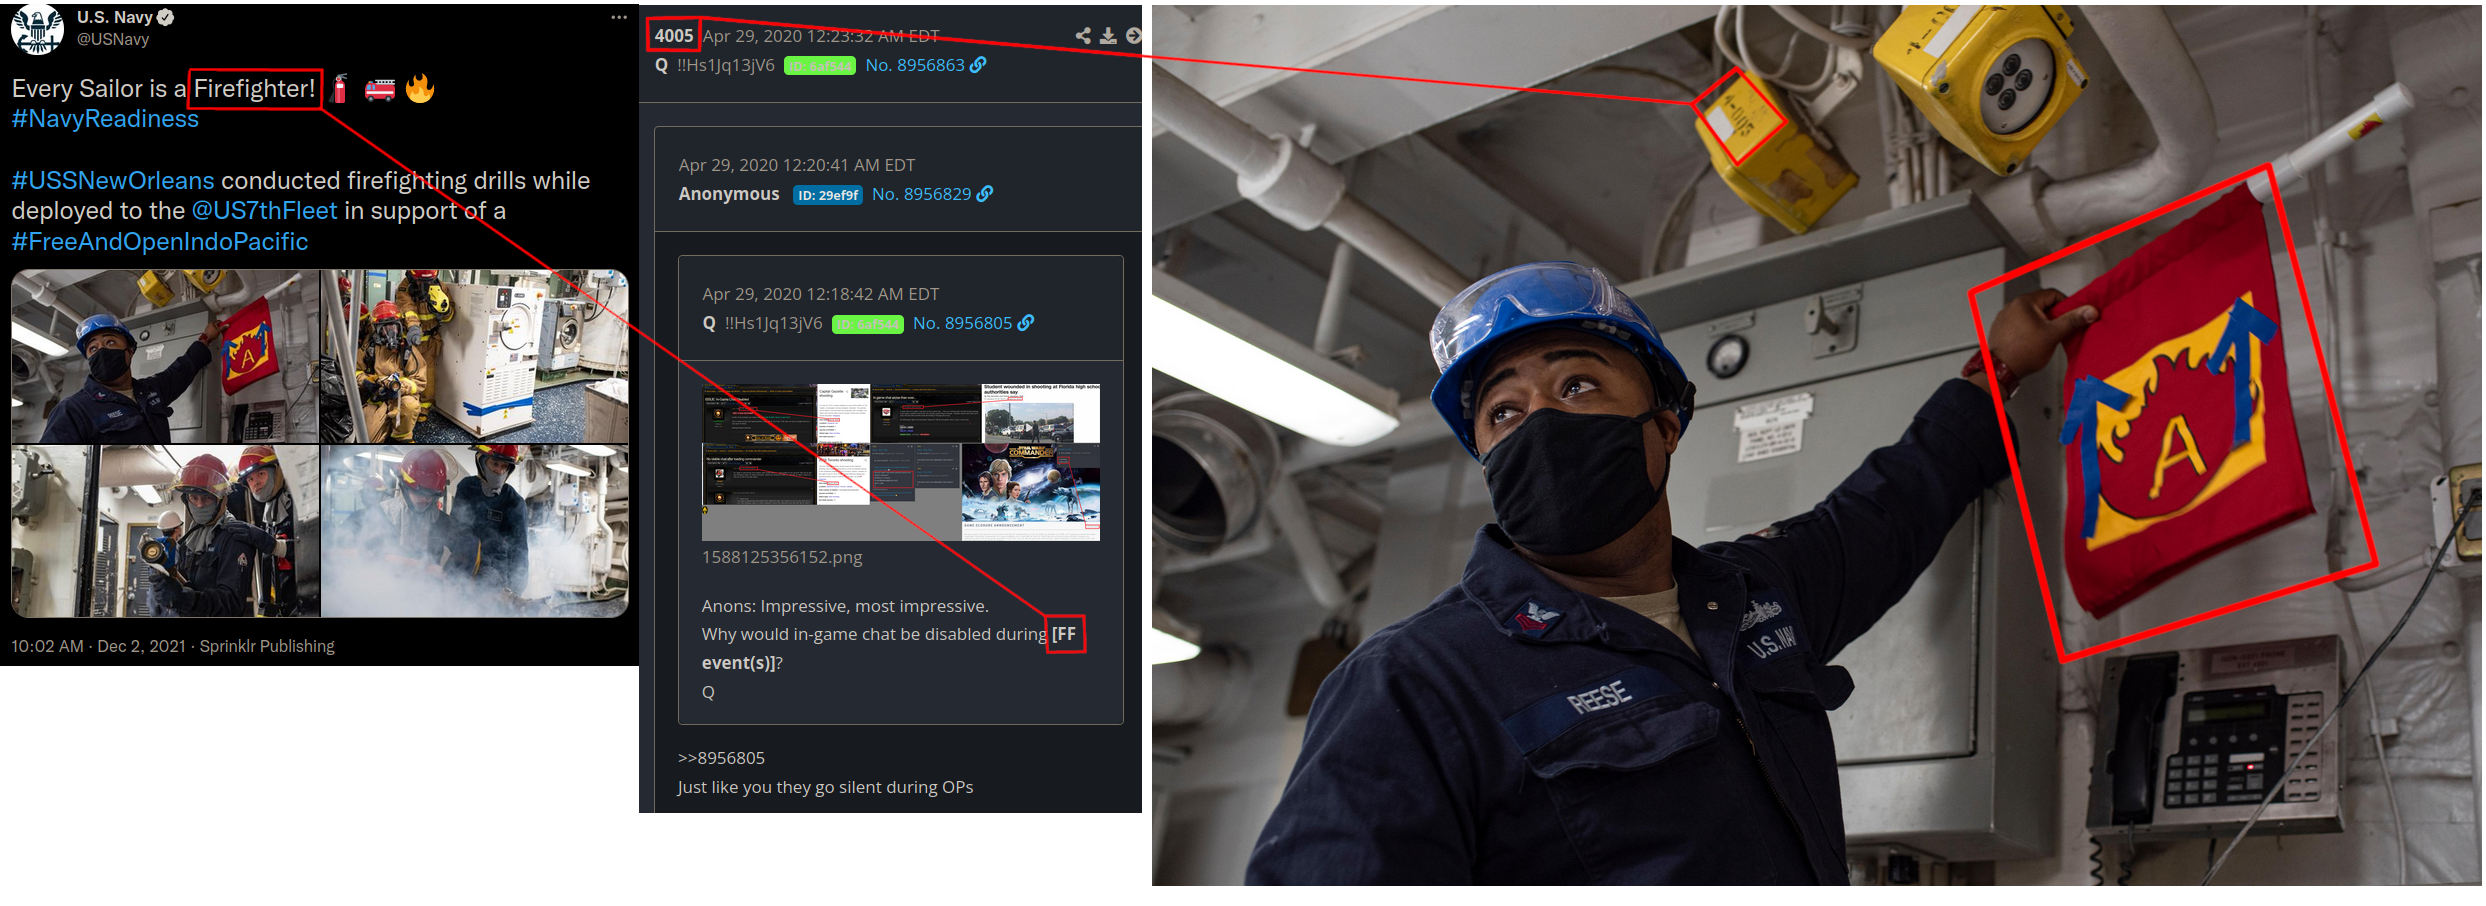Click the download icon on post 4005
Image resolution: width=2486 pixels, height=906 pixels.
[x=1108, y=36]
